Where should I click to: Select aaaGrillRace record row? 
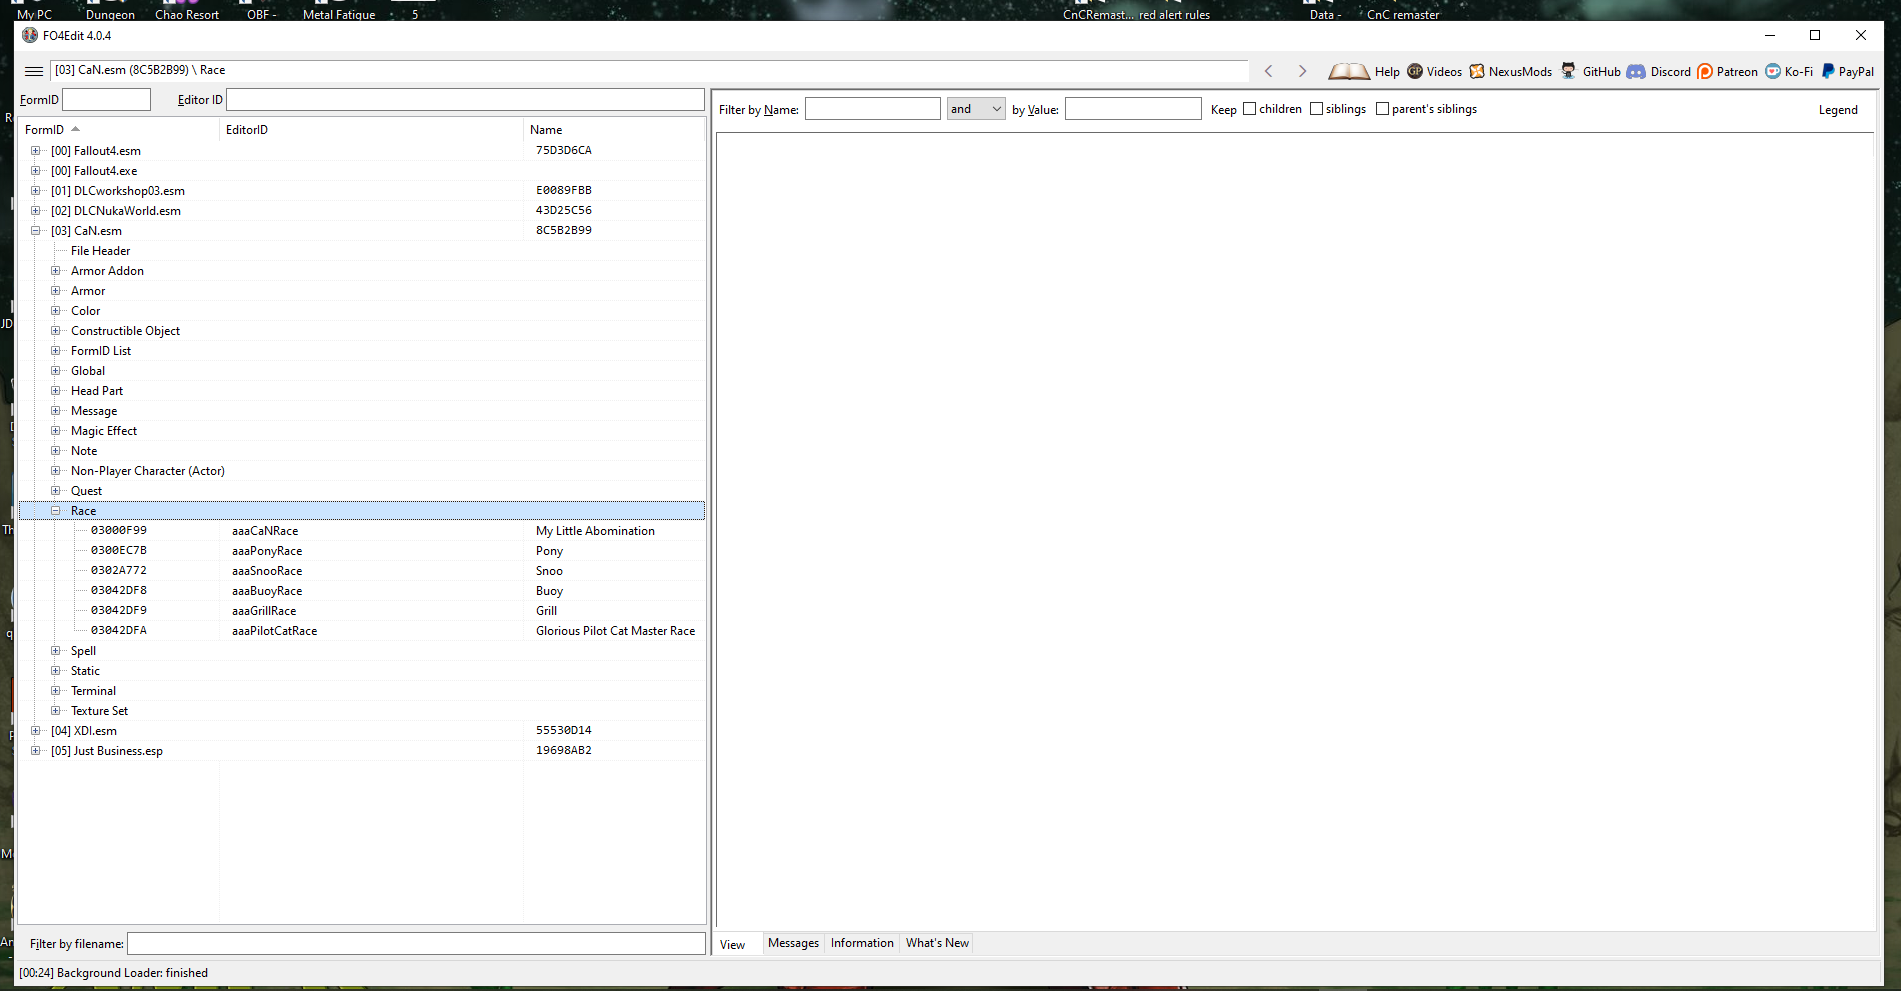(x=362, y=611)
